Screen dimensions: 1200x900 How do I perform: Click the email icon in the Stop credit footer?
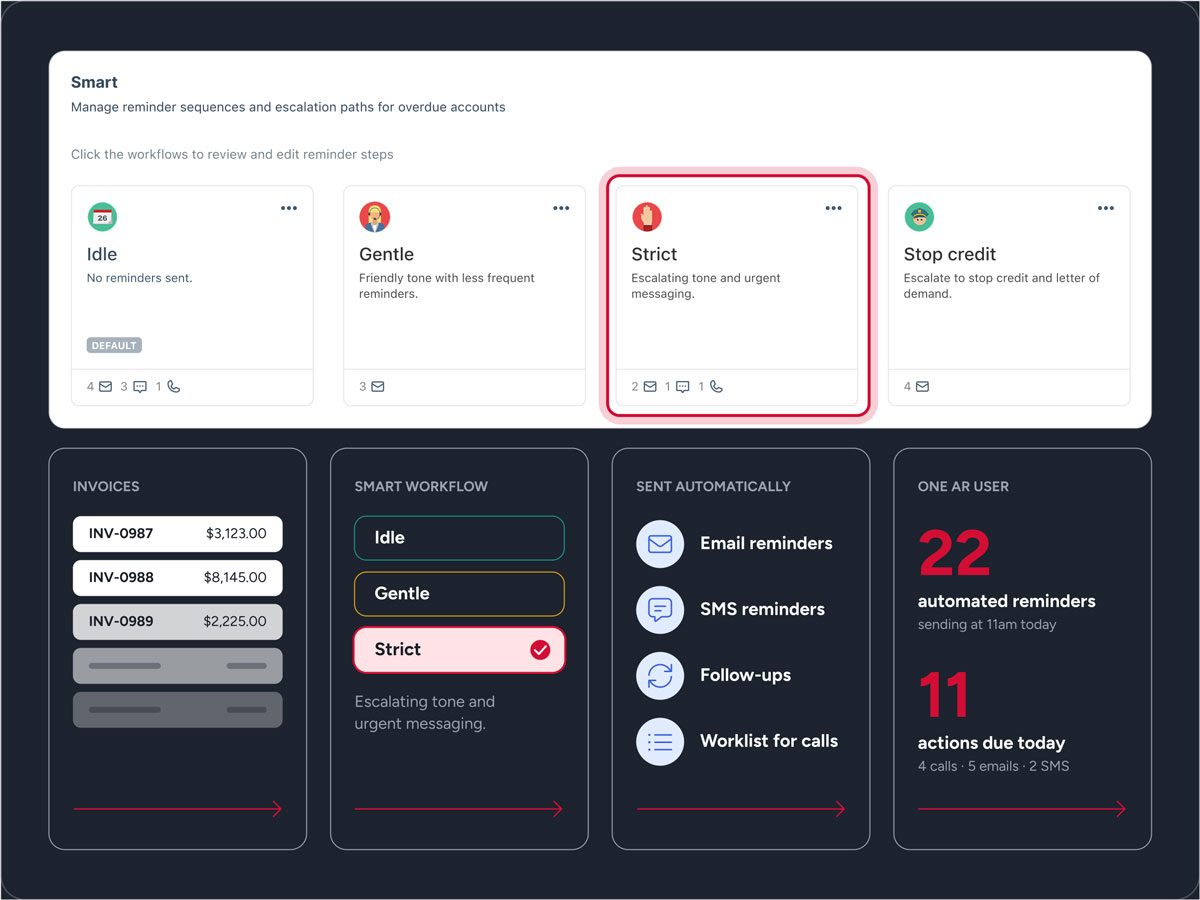922,386
